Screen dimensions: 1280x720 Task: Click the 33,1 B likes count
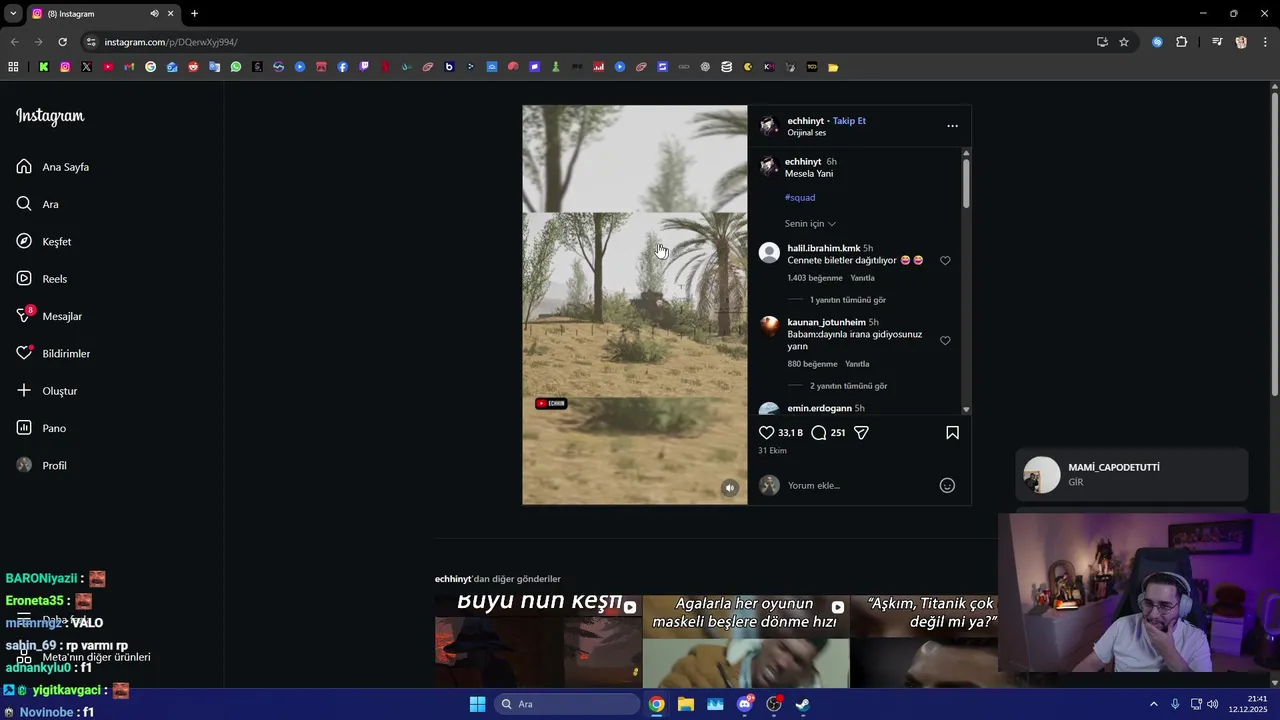[791, 433]
